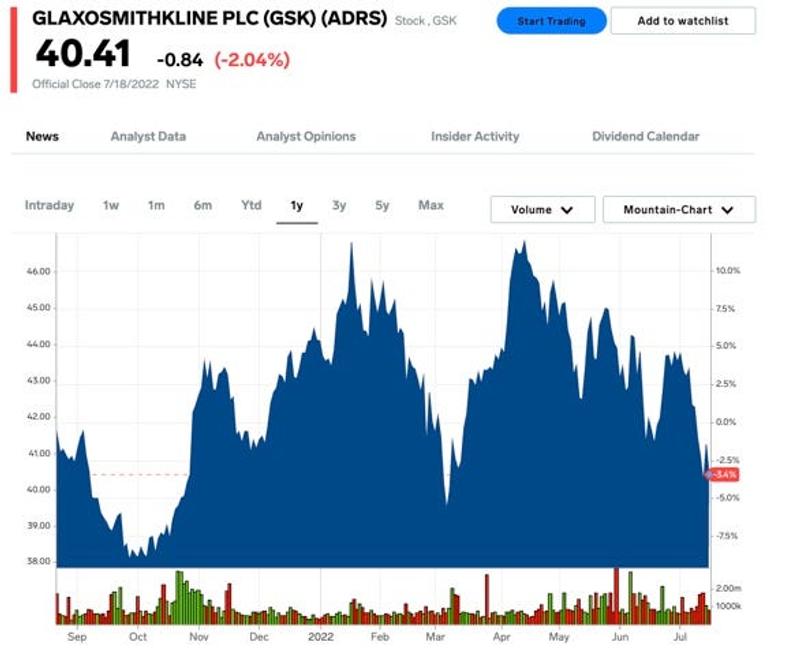Add GSK to watchlist
Screen dimensions: 800x672
[x=683, y=21]
